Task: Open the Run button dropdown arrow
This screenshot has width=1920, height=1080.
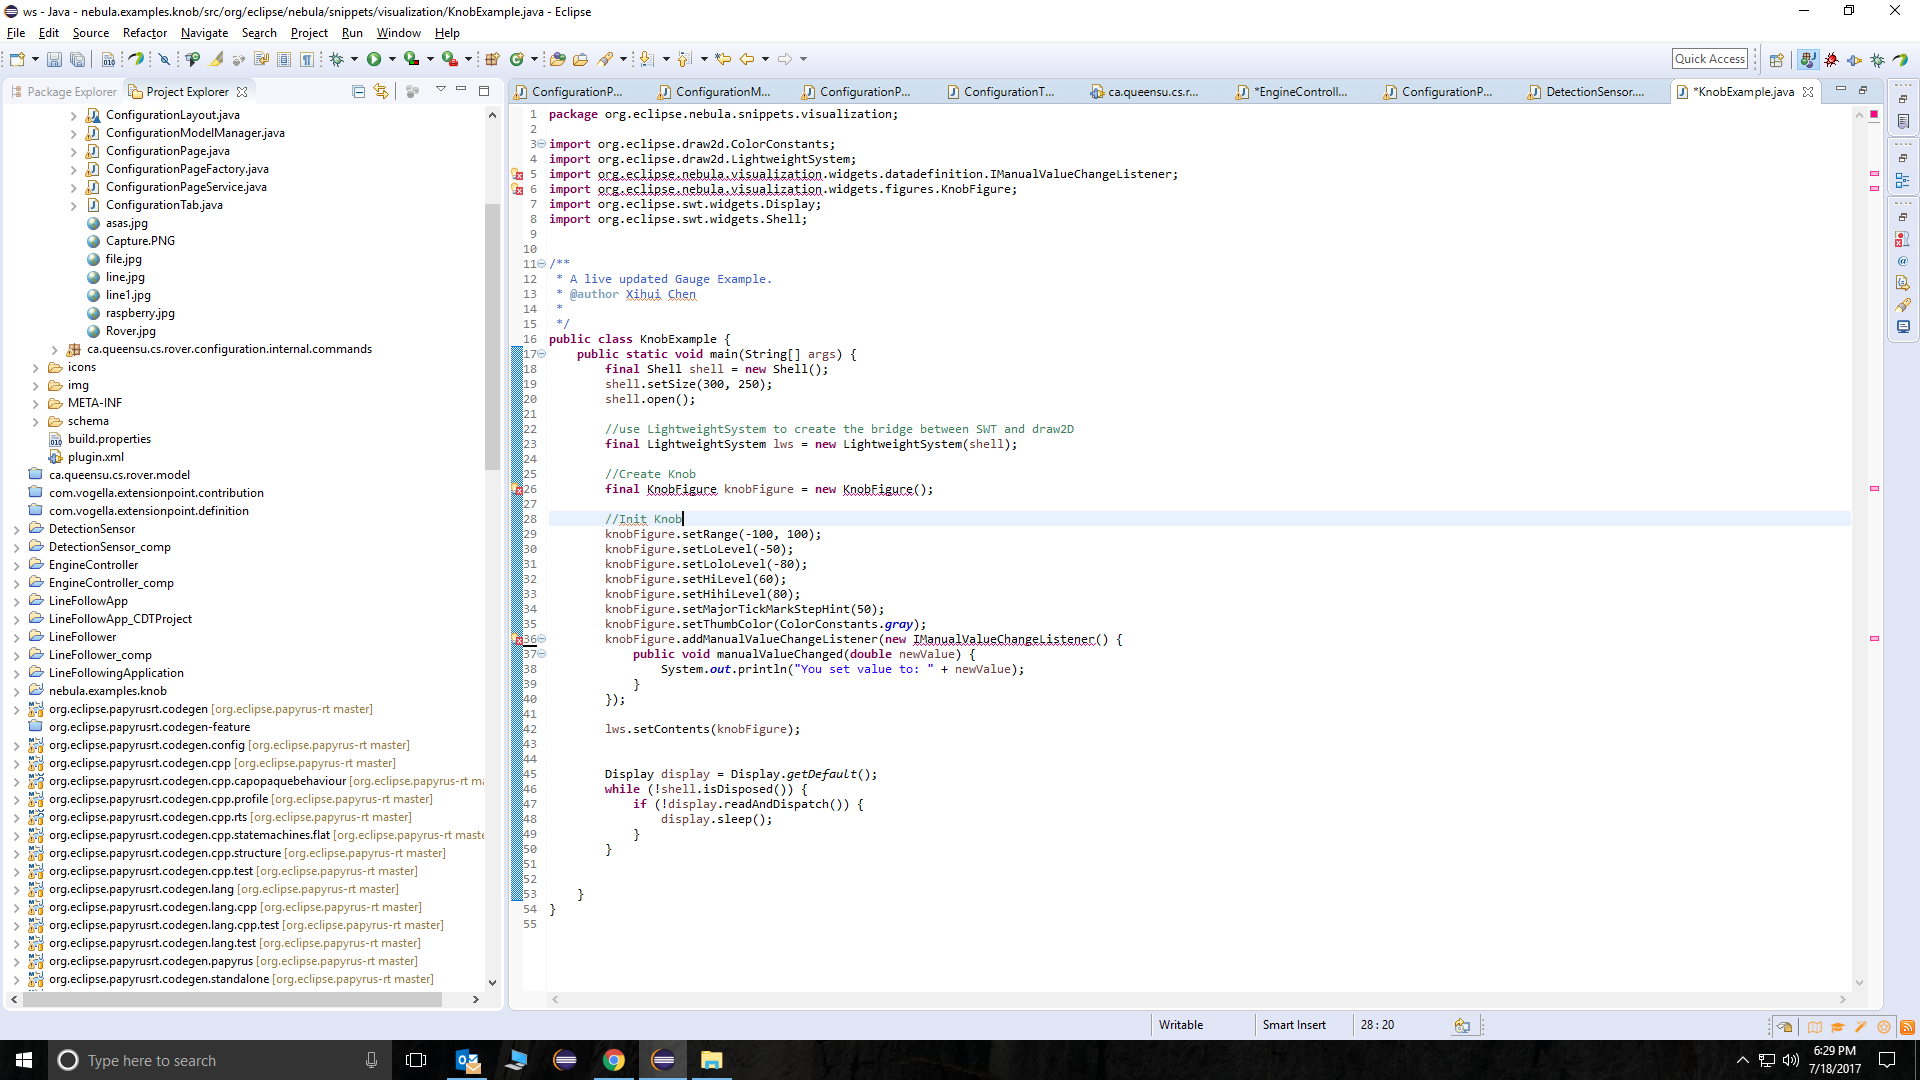Action: click(392, 59)
